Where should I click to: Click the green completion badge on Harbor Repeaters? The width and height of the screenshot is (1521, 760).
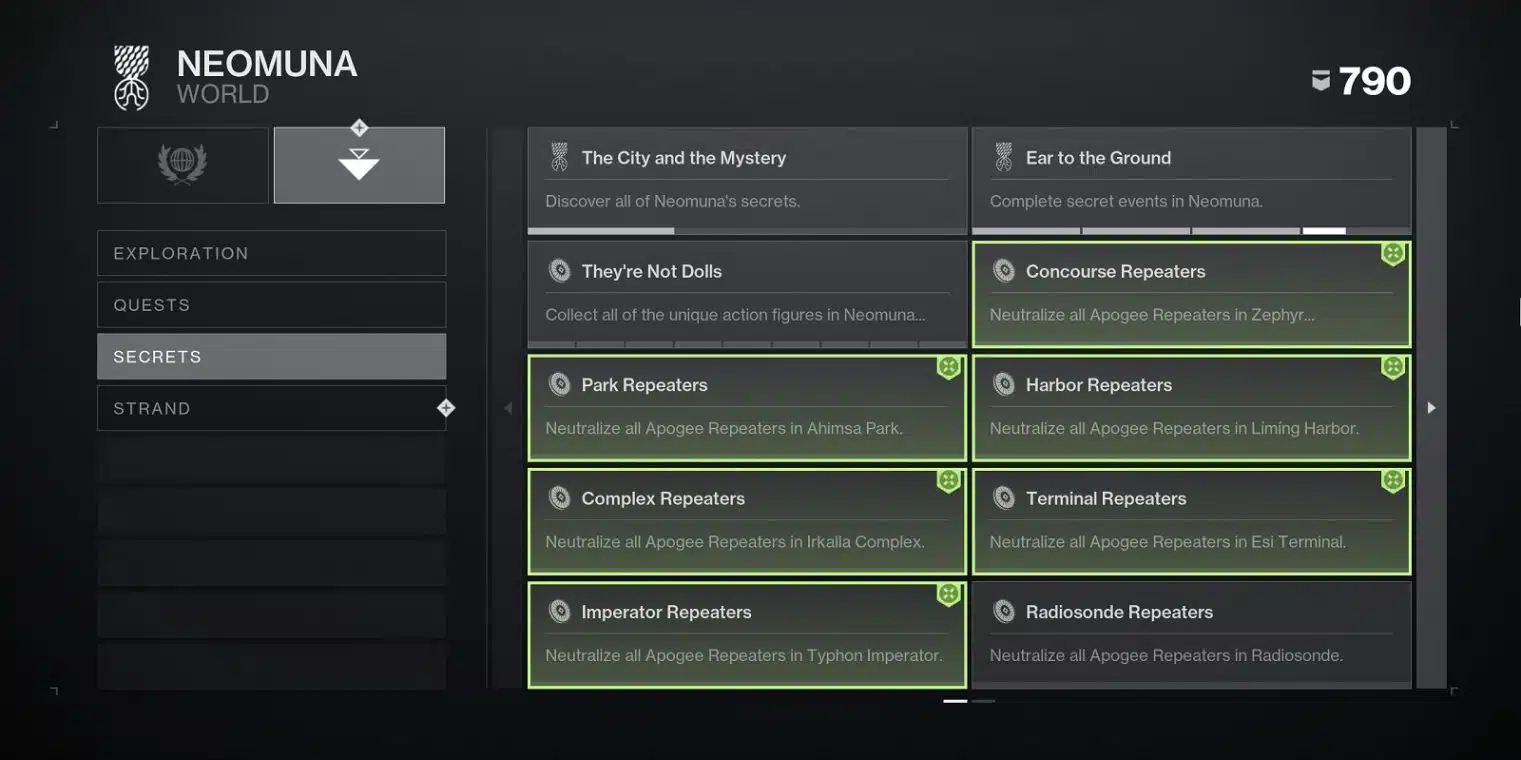click(1393, 368)
